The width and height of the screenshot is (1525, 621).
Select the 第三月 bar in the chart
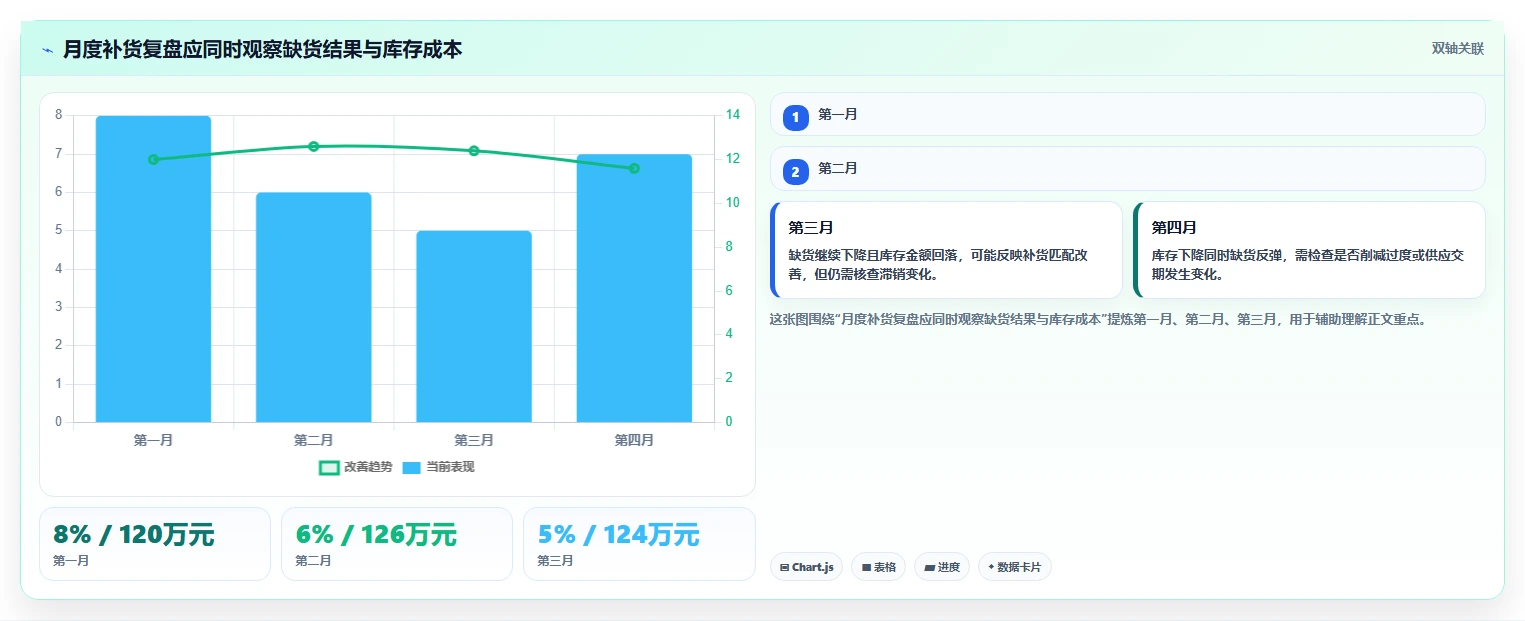[x=474, y=326]
